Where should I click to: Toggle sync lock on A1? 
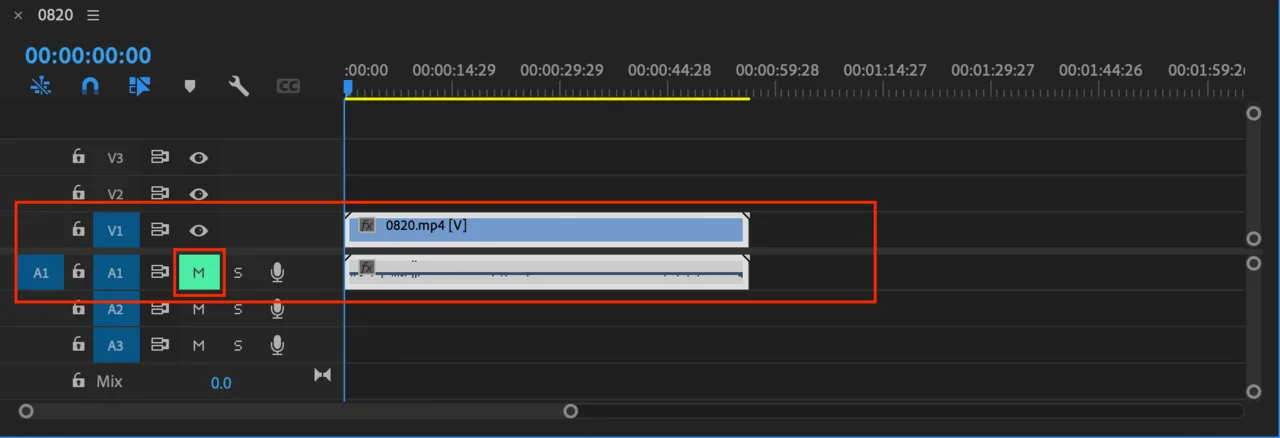159,272
